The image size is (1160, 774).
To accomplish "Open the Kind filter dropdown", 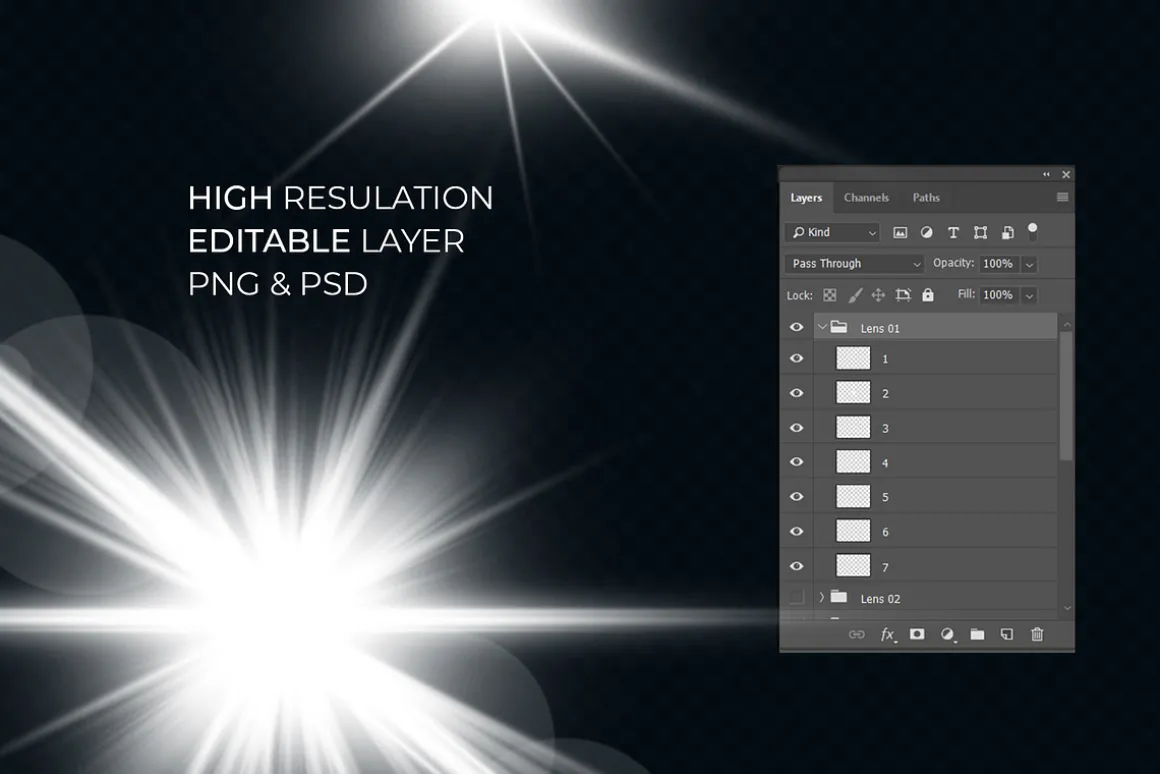I will (x=832, y=232).
